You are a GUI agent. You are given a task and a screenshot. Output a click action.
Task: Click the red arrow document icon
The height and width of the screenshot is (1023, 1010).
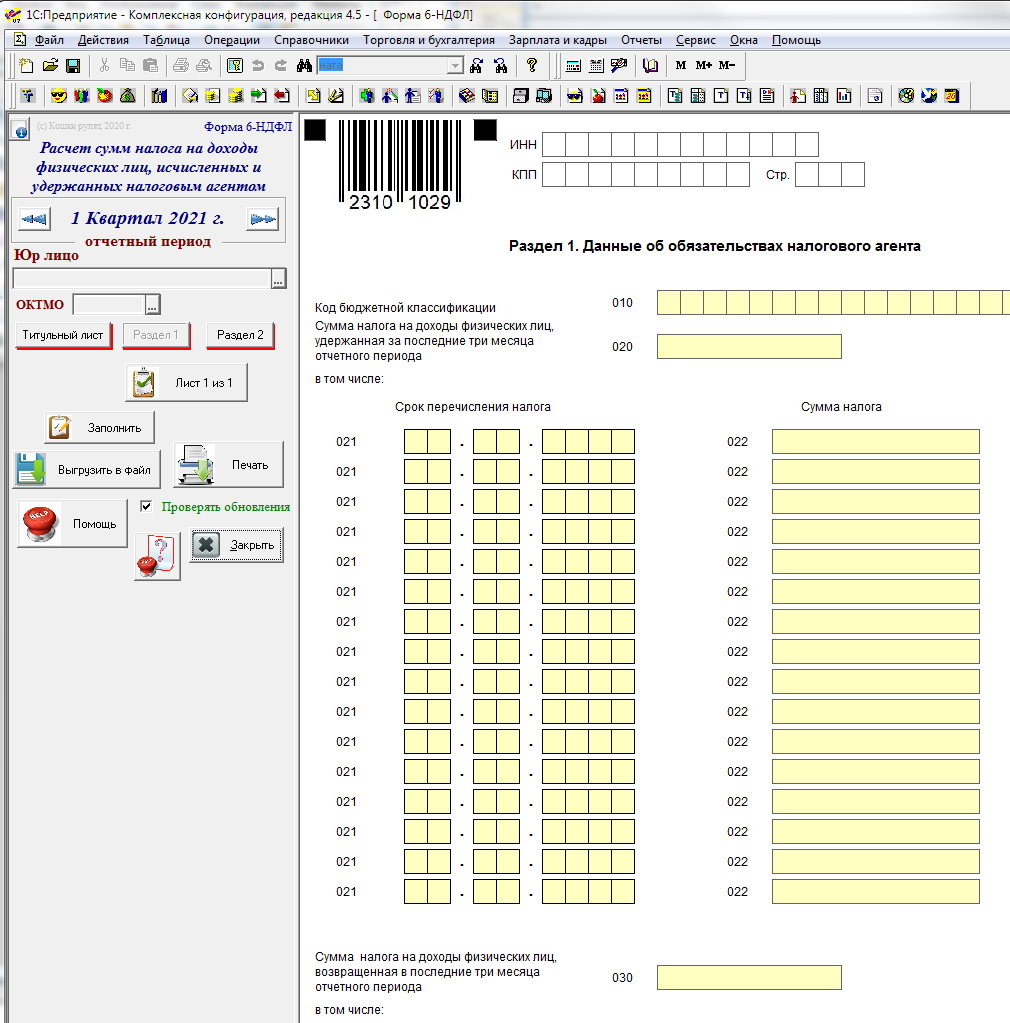coord(282,96)
